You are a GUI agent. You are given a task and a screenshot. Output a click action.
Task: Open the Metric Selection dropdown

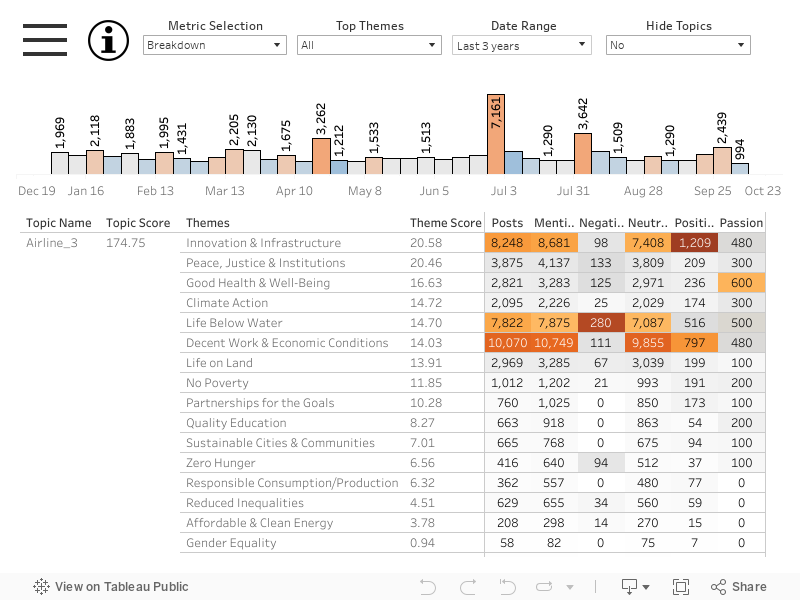(215, 45)
